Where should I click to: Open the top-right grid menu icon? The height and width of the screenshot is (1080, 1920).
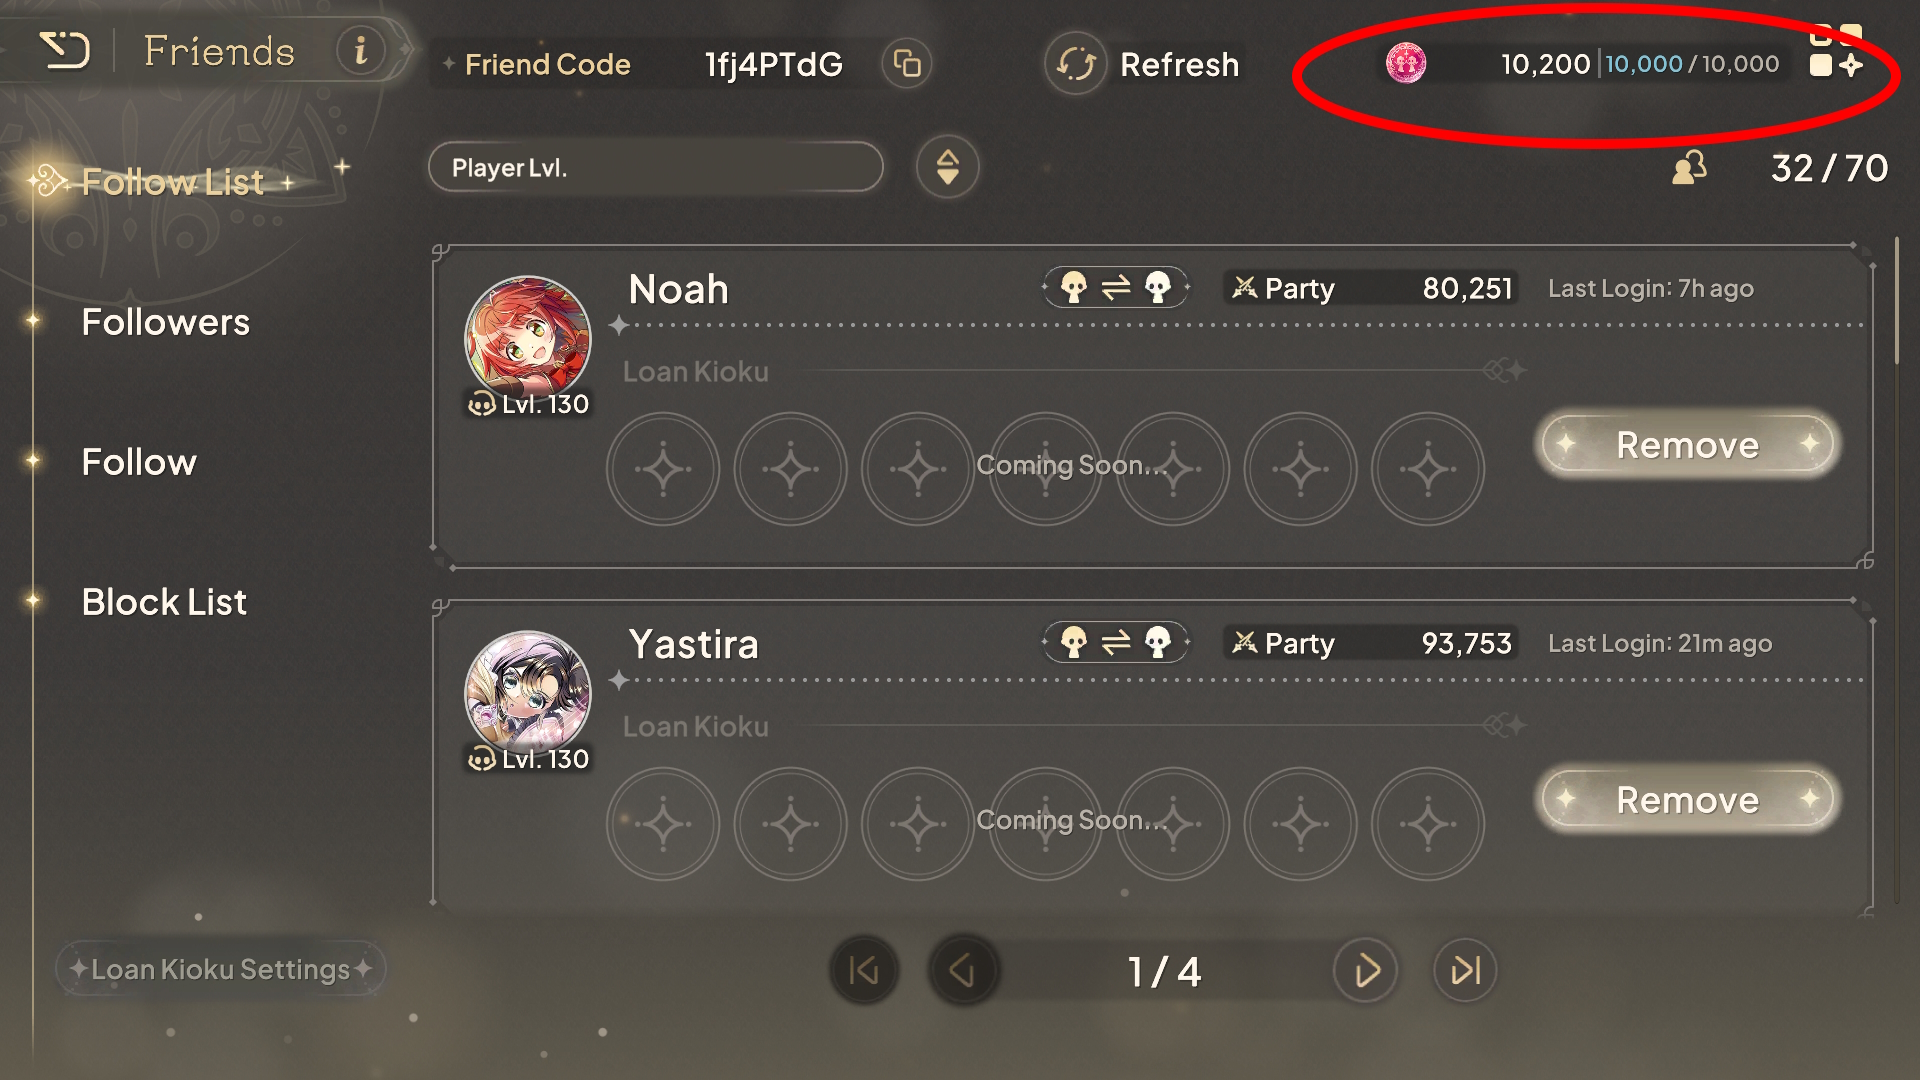click(1836, 51)
